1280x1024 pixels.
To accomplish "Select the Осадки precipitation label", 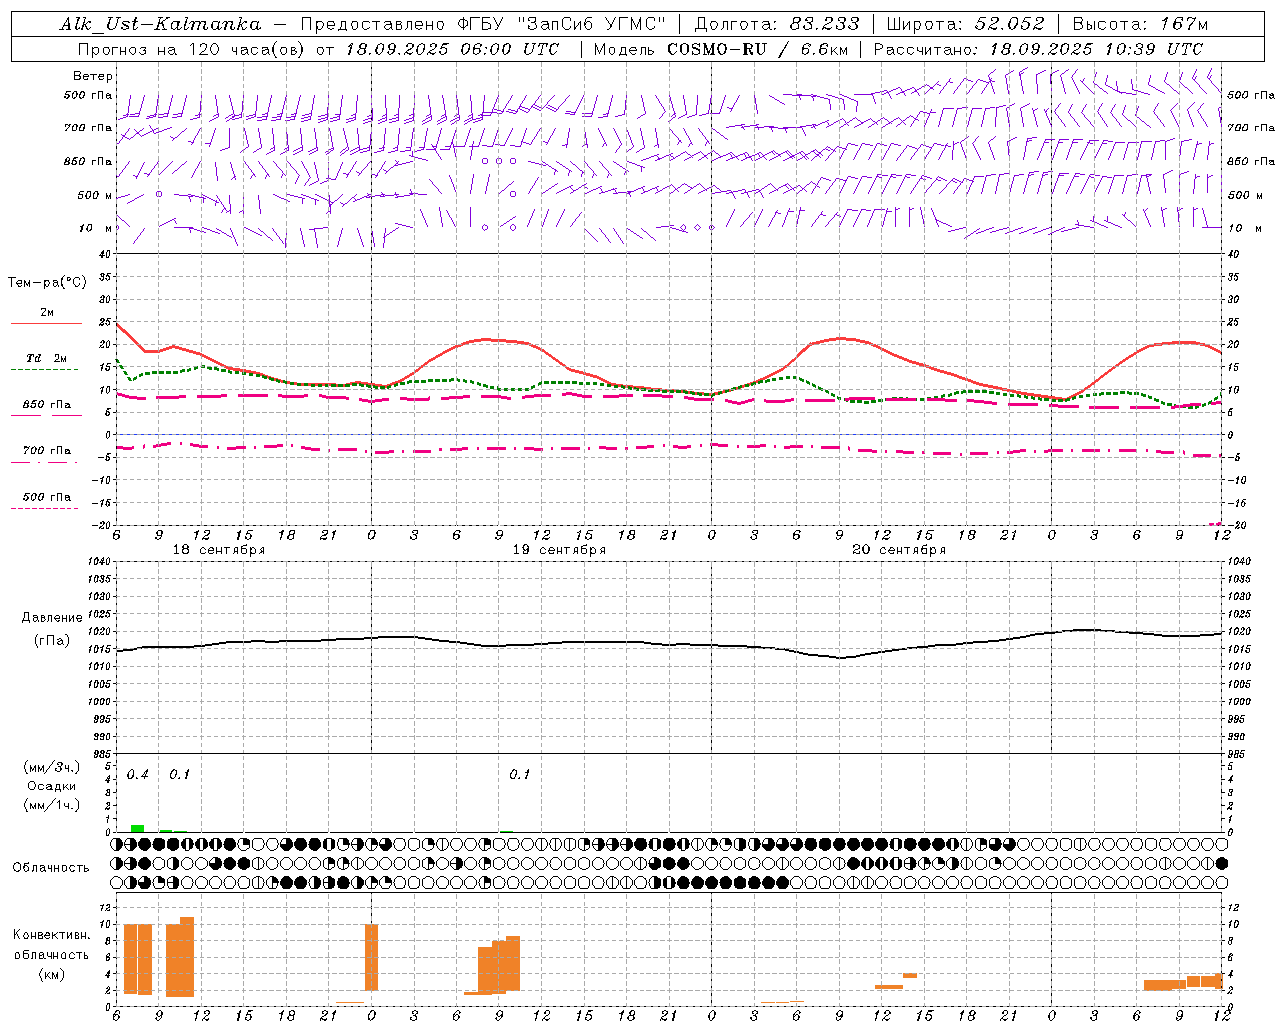I will click(x=51, y=786).
